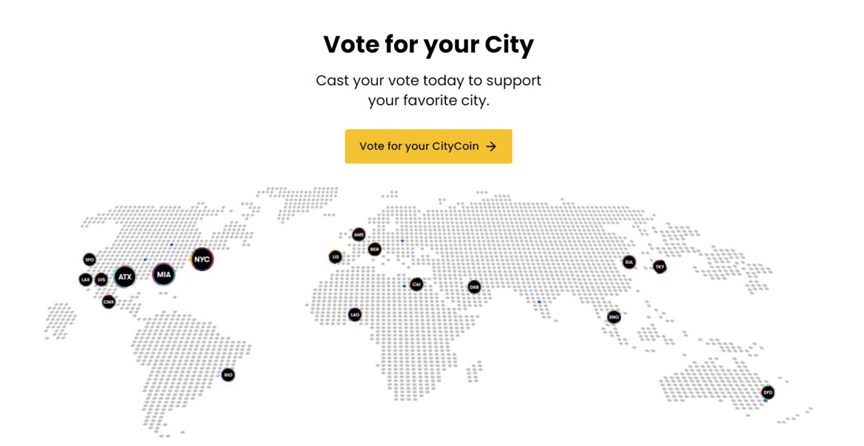Choose the CMX marker in Mexico
This screenshot has height=446, width=864.
click(109, 302)
